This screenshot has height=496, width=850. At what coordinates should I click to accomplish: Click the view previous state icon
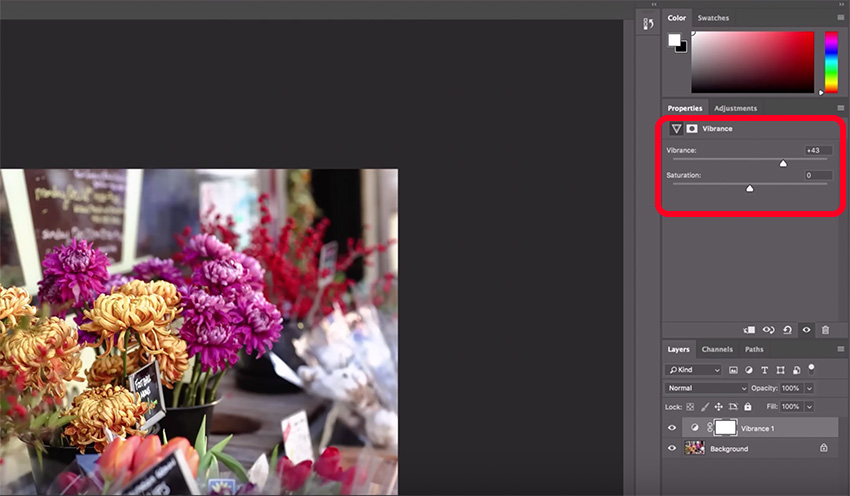pos(769,329)
